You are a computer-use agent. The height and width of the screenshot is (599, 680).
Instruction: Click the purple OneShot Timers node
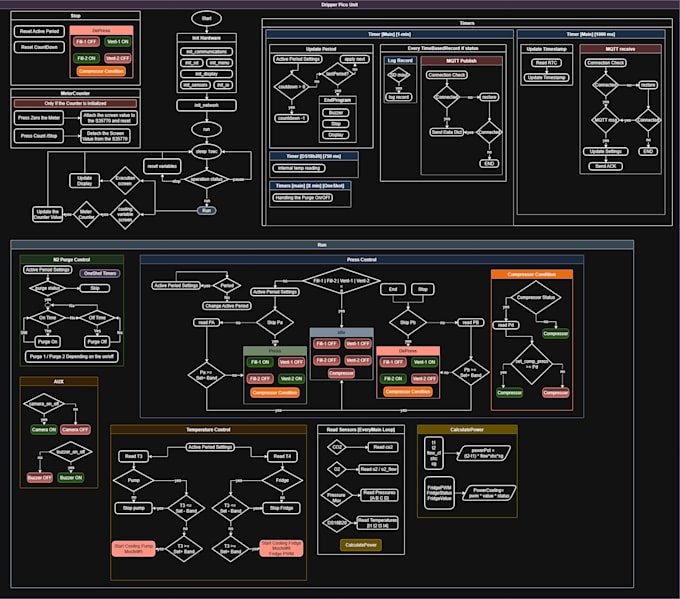100,273
